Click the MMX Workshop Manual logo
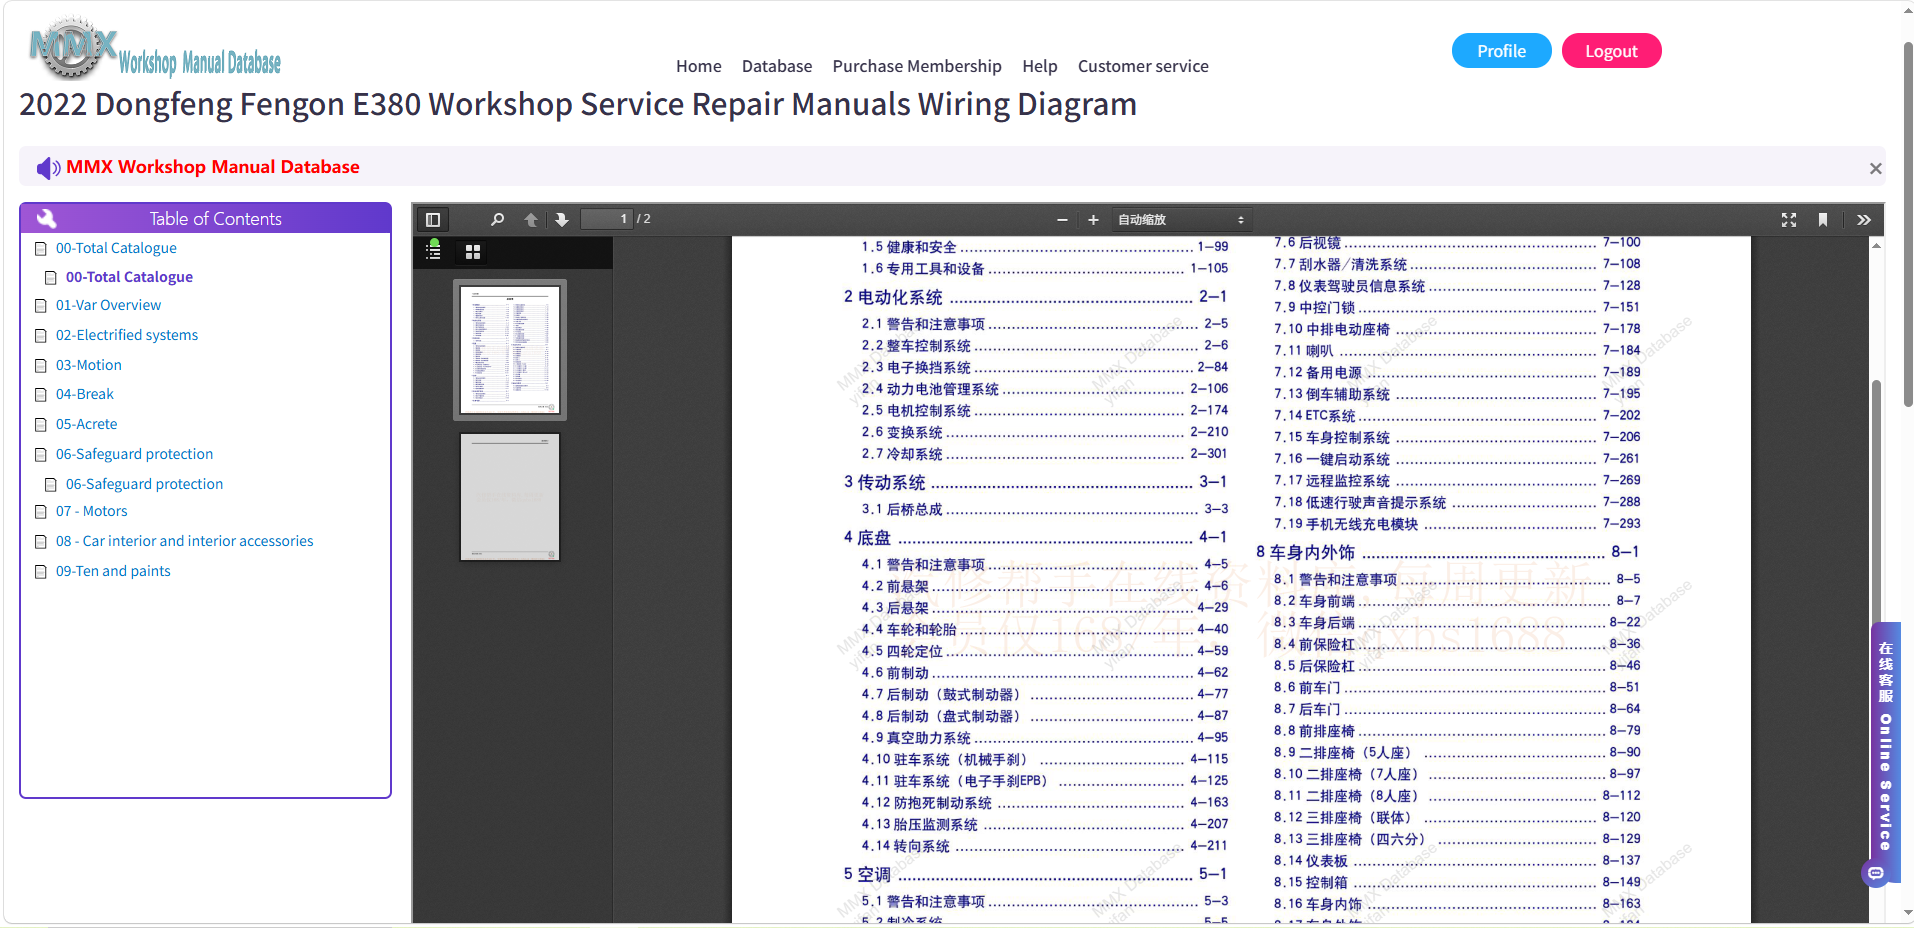Screen dimensions: 1914x928 [155, 49]
